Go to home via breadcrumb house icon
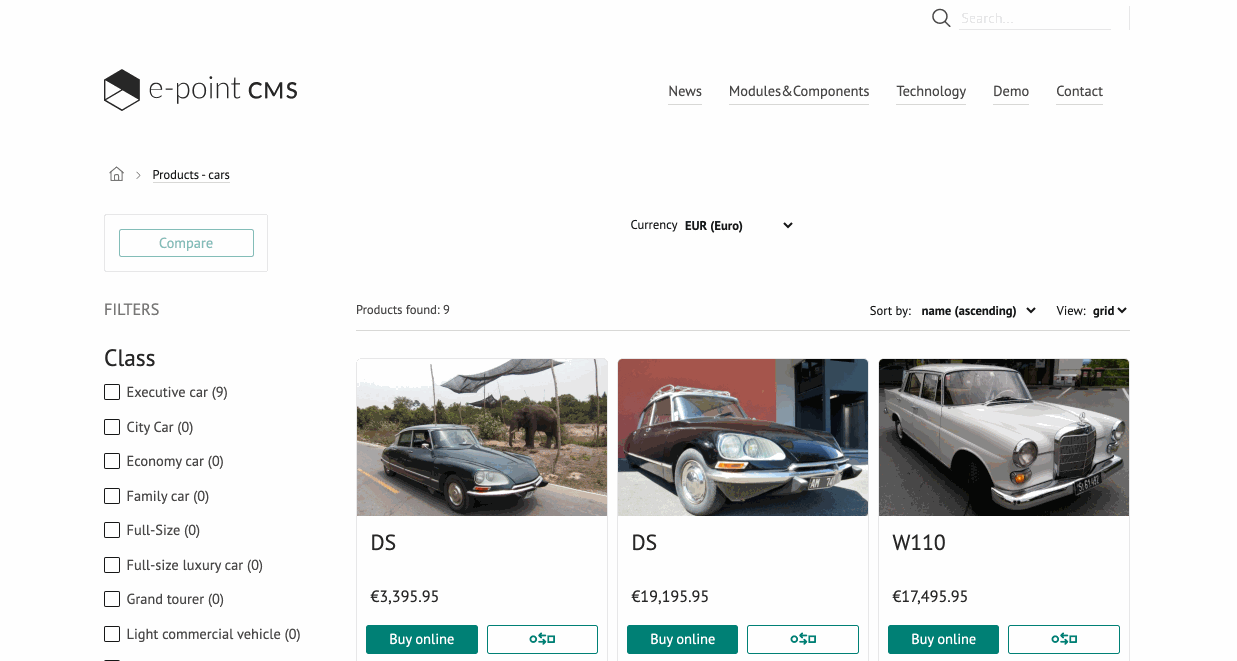1237x661 pixels. pos(116,174)
